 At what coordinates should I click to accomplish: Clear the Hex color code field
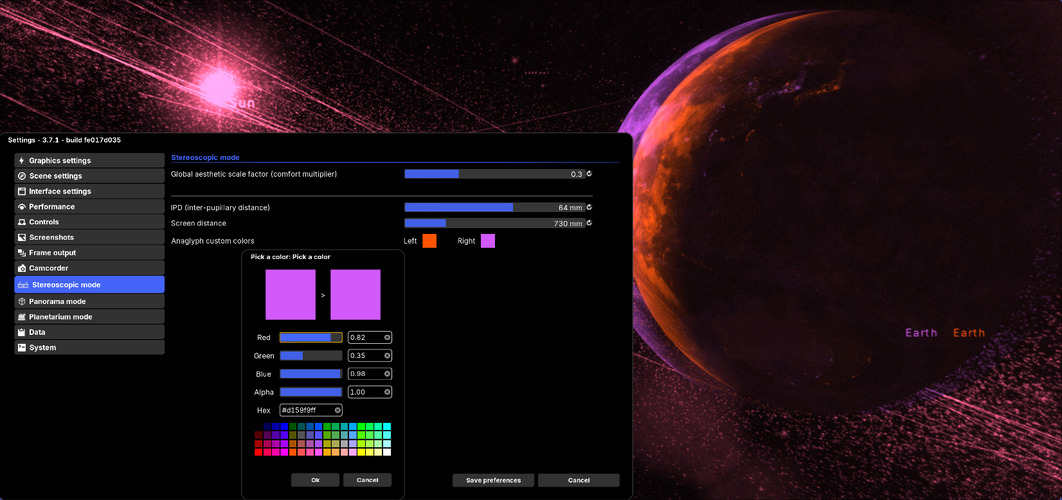338,410
